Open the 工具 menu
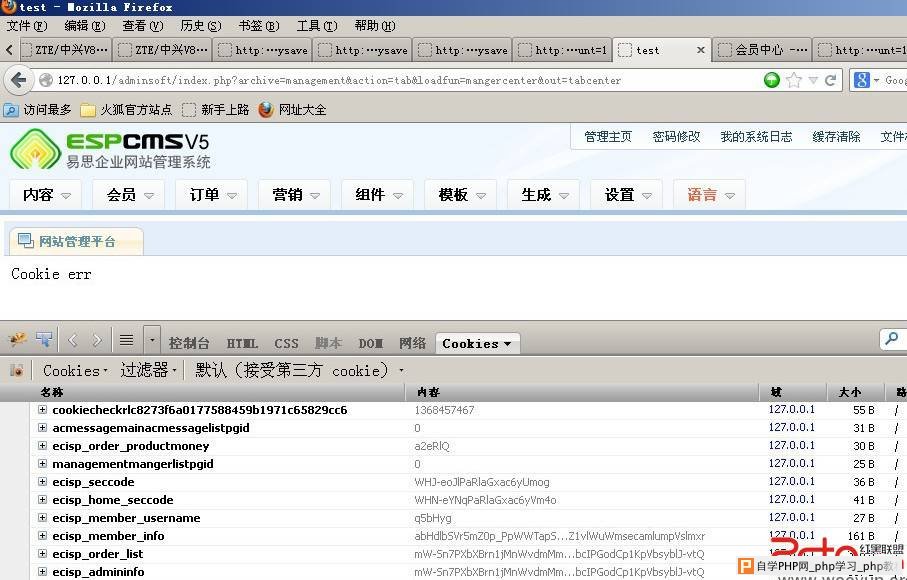Viewport: 907px width, 580px height. click(317, 25)
